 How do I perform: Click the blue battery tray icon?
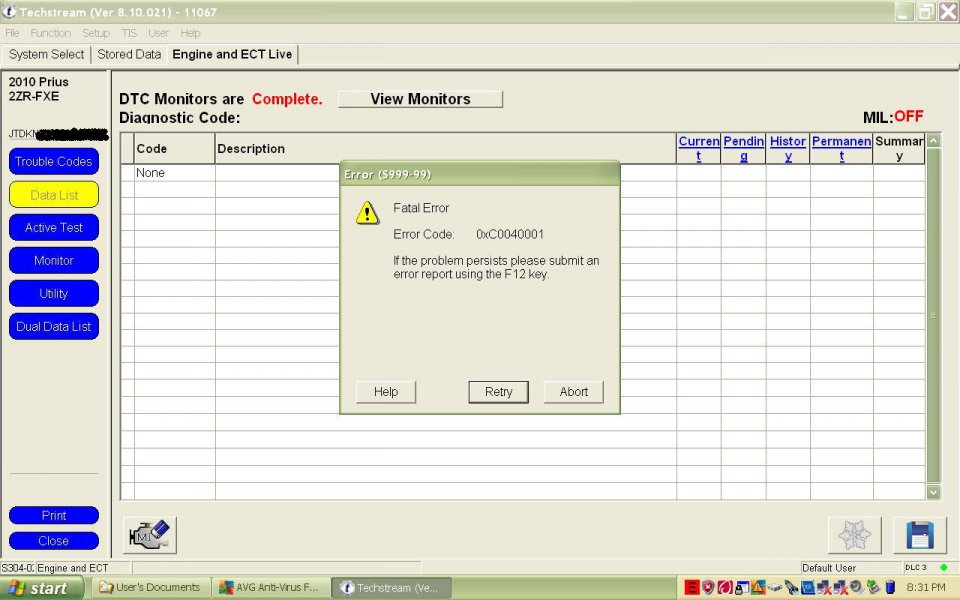890,588
